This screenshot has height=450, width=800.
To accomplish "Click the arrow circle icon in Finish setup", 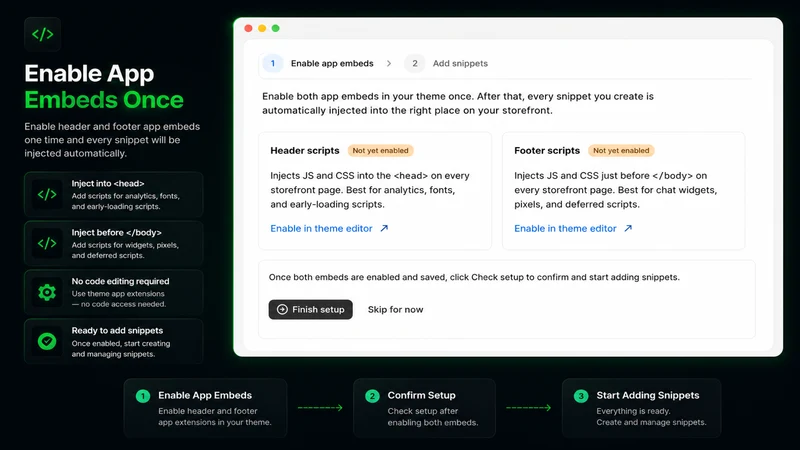I will (282, 309).
